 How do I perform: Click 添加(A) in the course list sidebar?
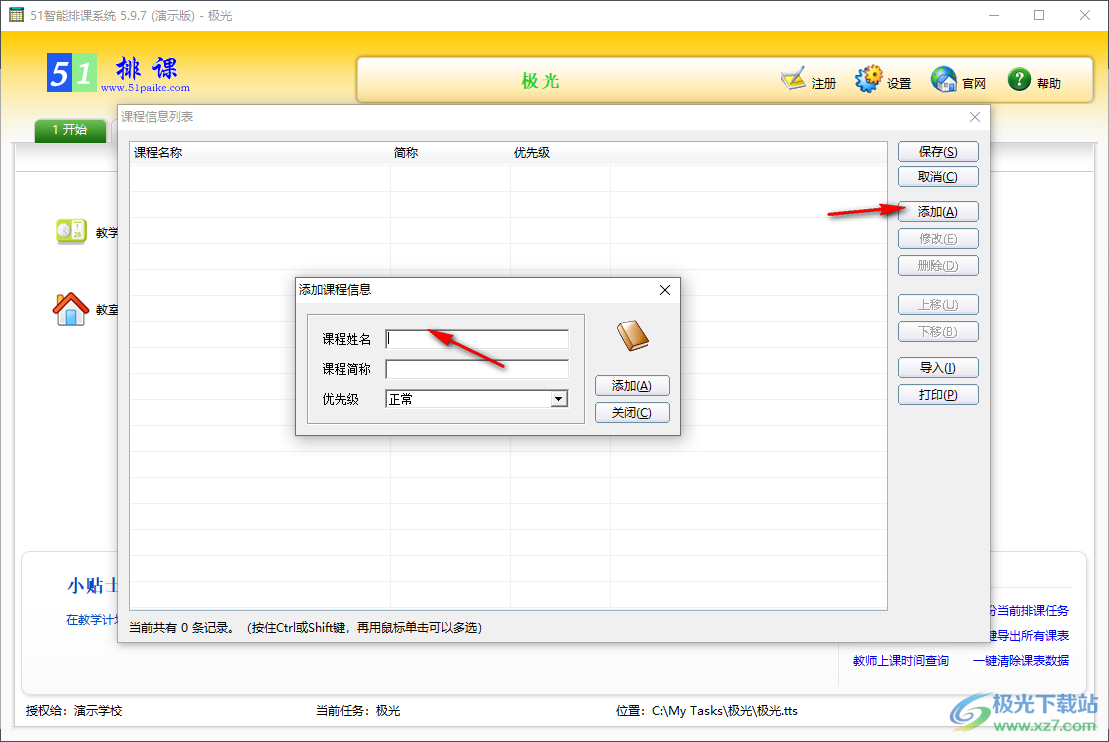tap(938, 211)
